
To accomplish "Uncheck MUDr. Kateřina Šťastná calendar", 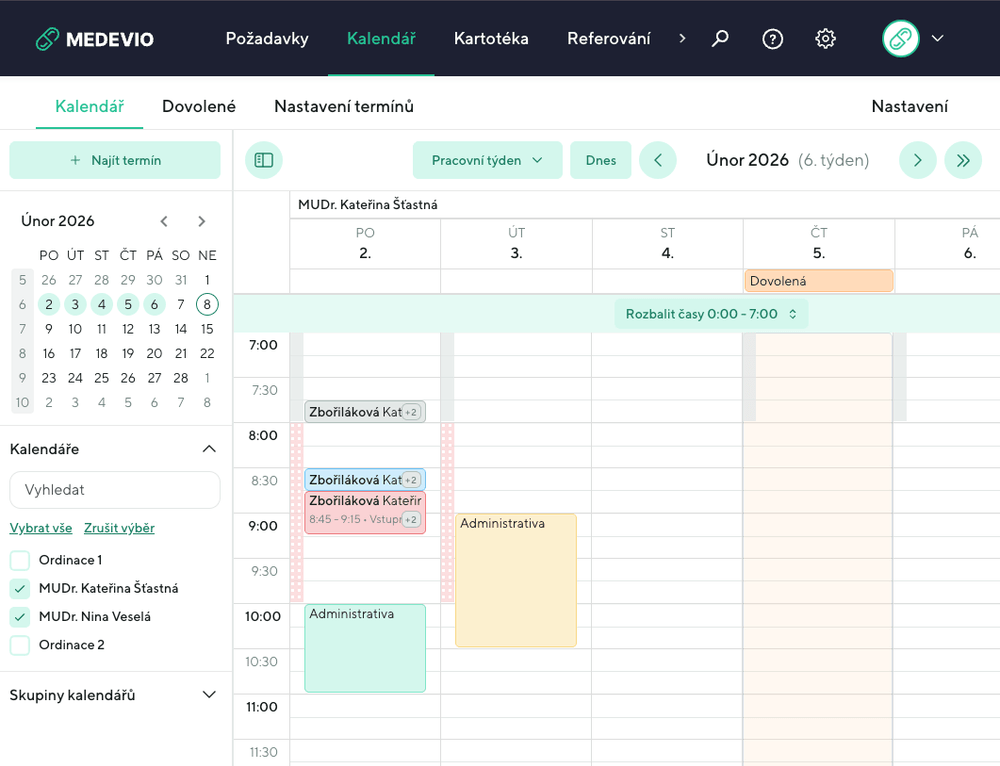I will 20,589.
